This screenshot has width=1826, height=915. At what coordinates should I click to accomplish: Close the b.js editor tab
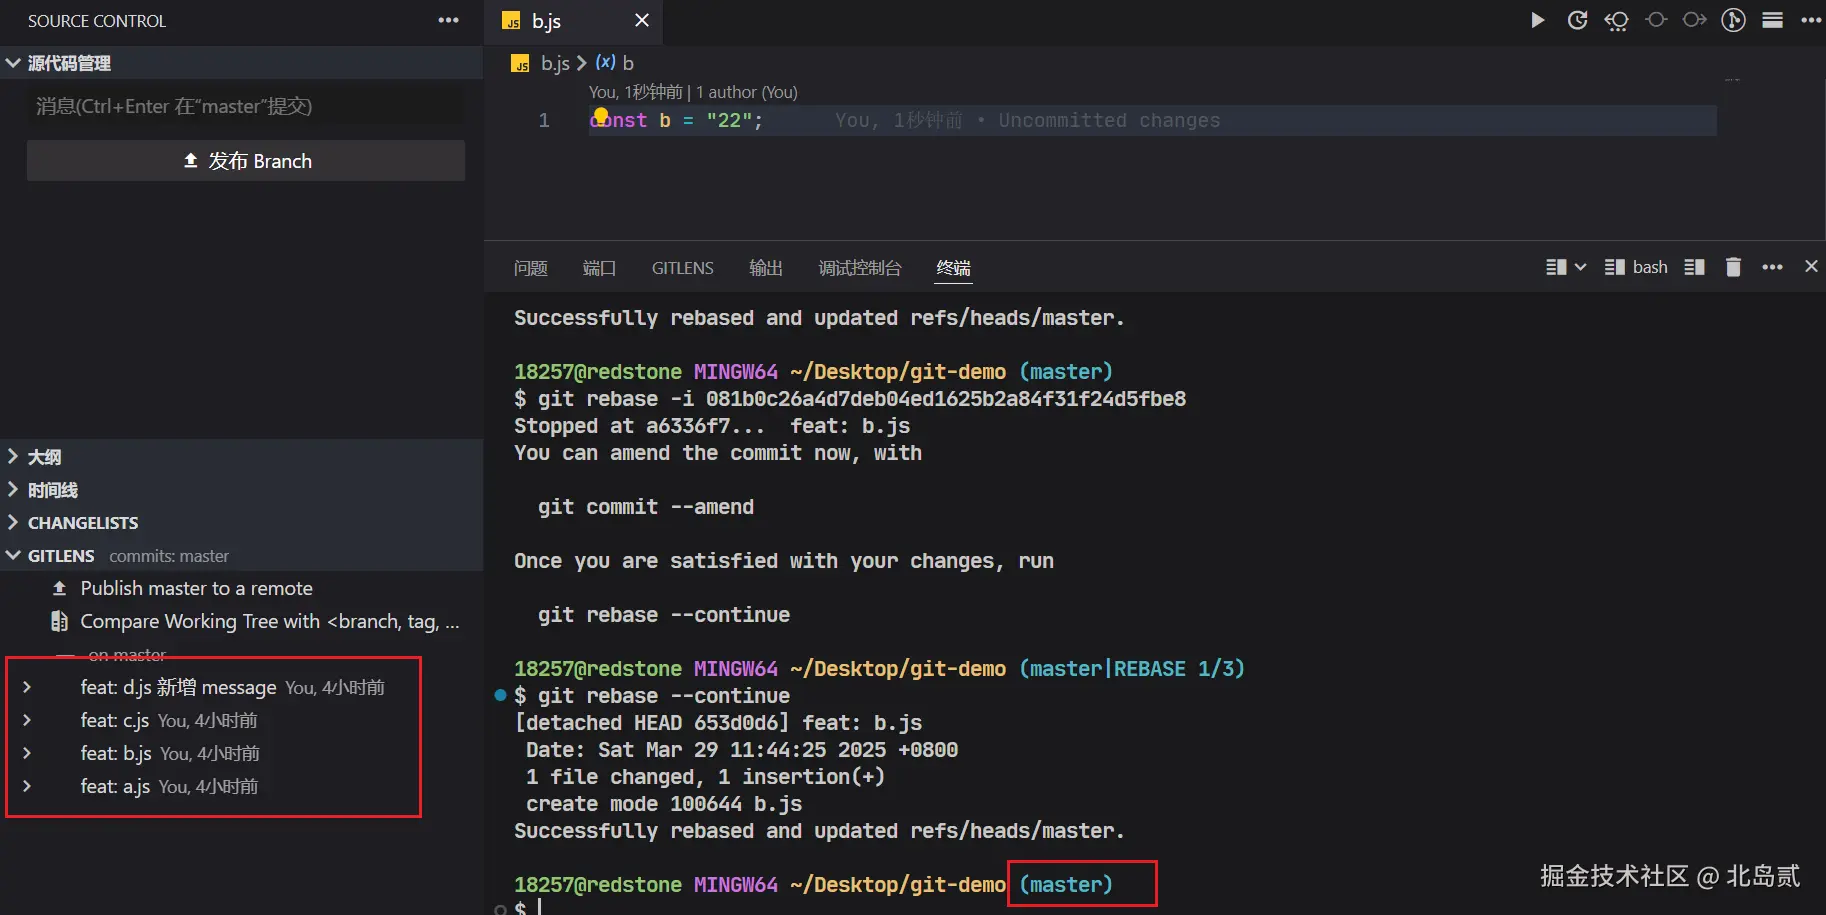click(642, 20)
